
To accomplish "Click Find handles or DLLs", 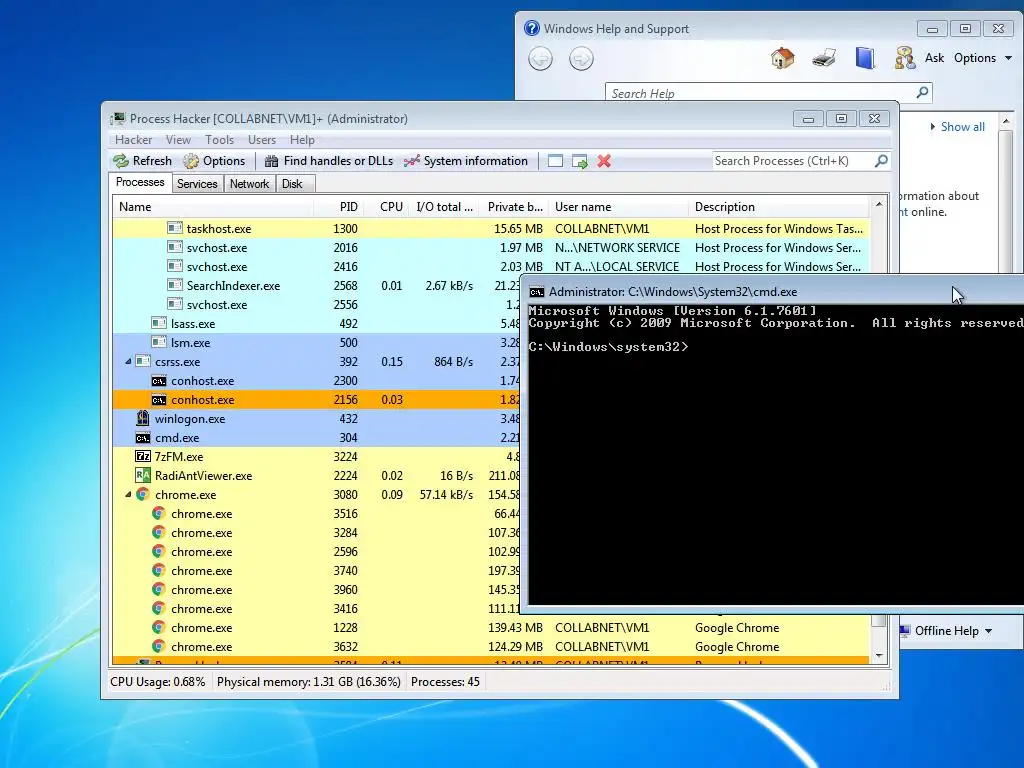I will pos(328,161).
